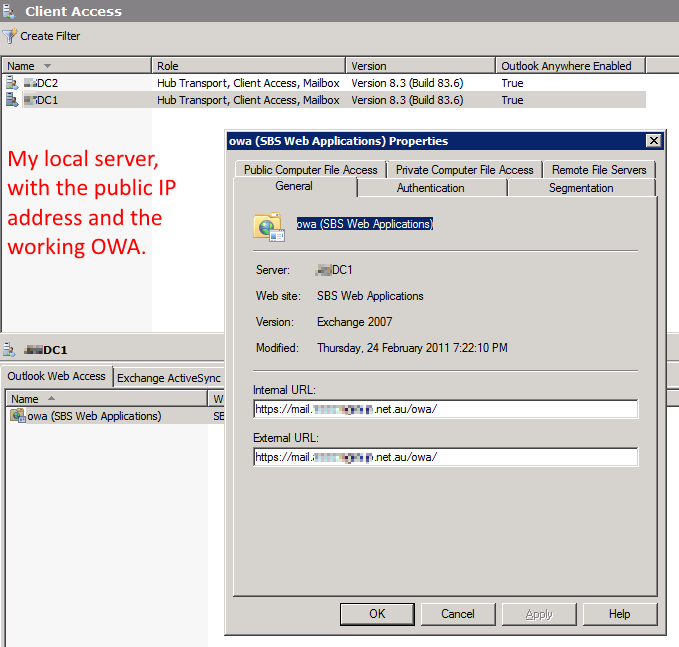
Task: Sort by the Name column in server list
Action: click(x=77, y=66)
